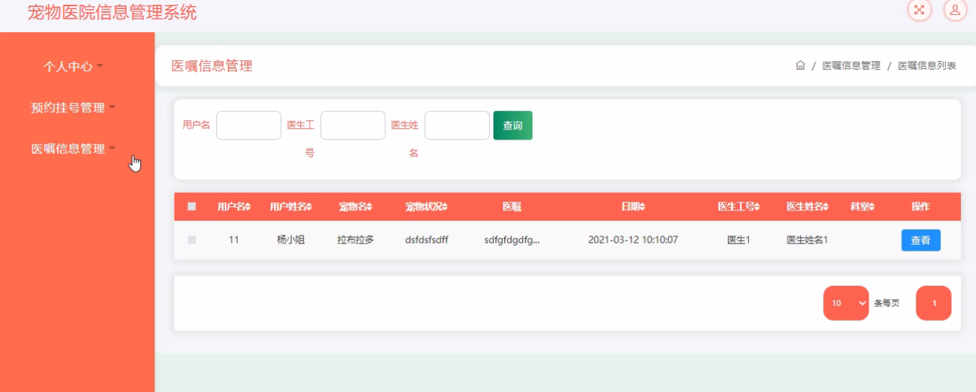976x392 pixels.
Task: Click the 操作 column header
Action: coord(921,207)
